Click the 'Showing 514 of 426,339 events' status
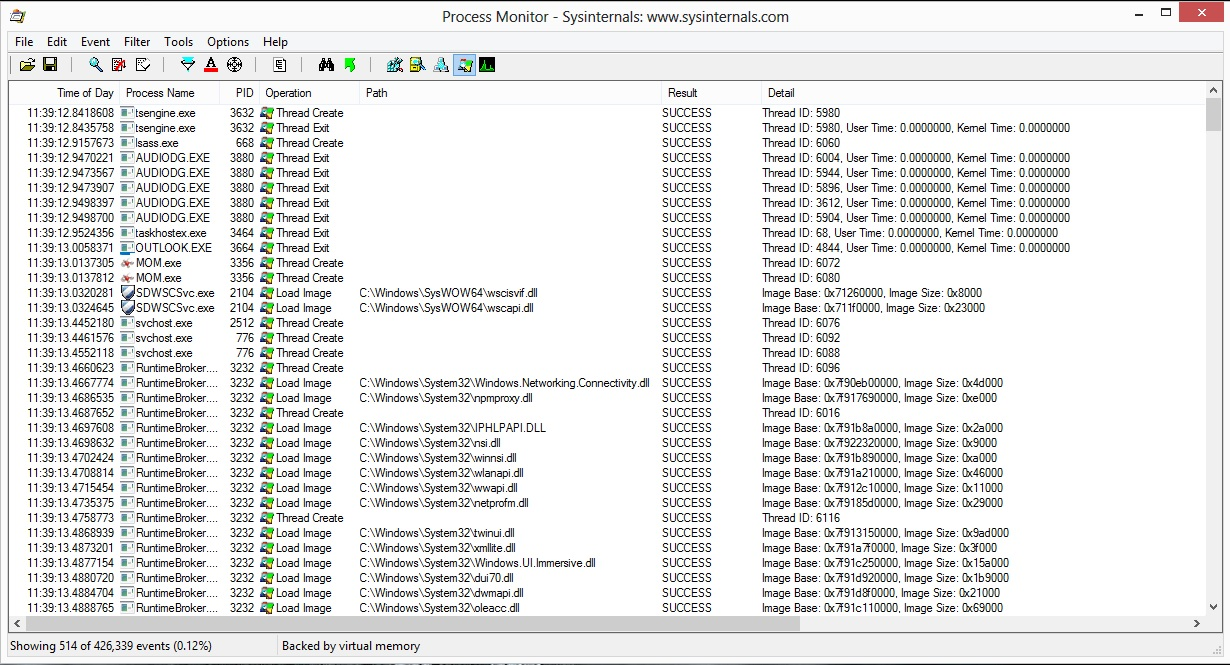The image size is (1230, 665). (x=111, y=646)
